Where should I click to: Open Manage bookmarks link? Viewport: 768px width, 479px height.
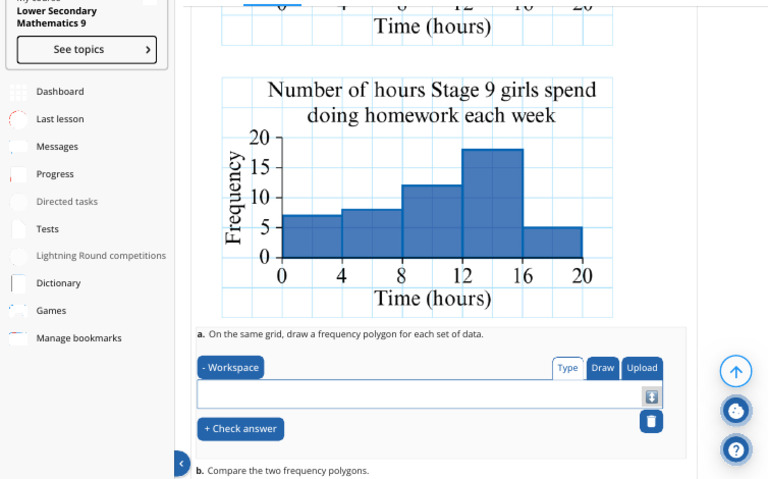[79, 338]
